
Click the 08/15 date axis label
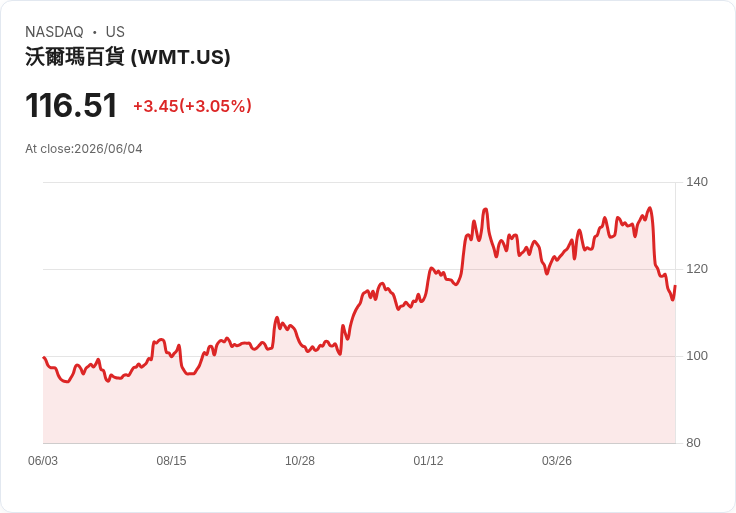pos(171,461)
